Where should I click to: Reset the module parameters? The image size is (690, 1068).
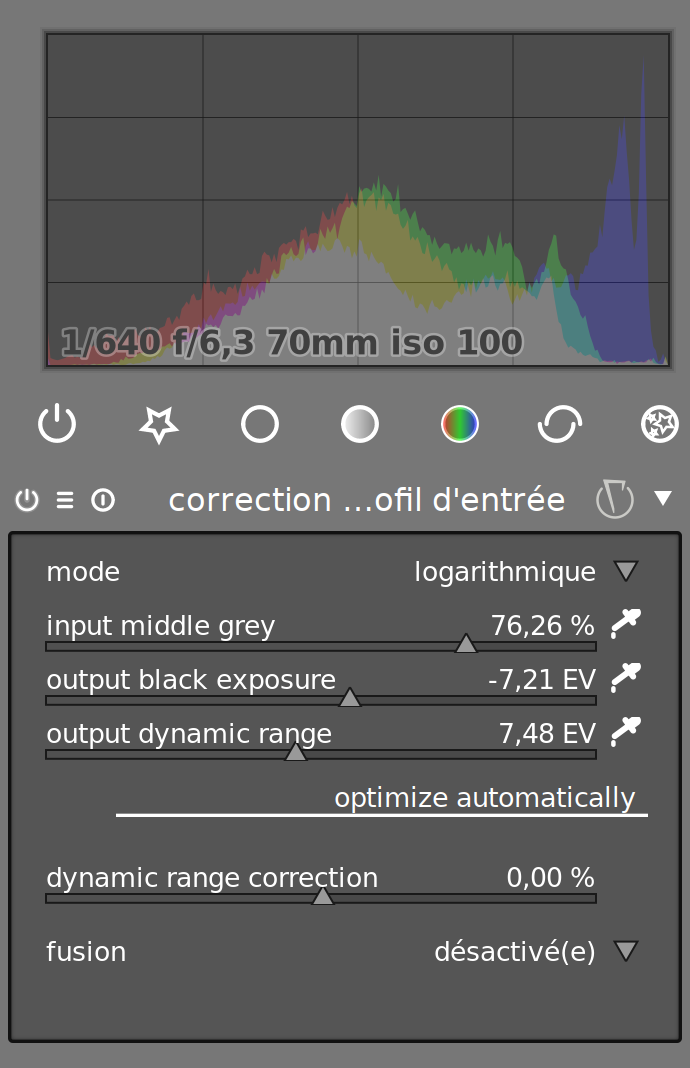(103, 500)
